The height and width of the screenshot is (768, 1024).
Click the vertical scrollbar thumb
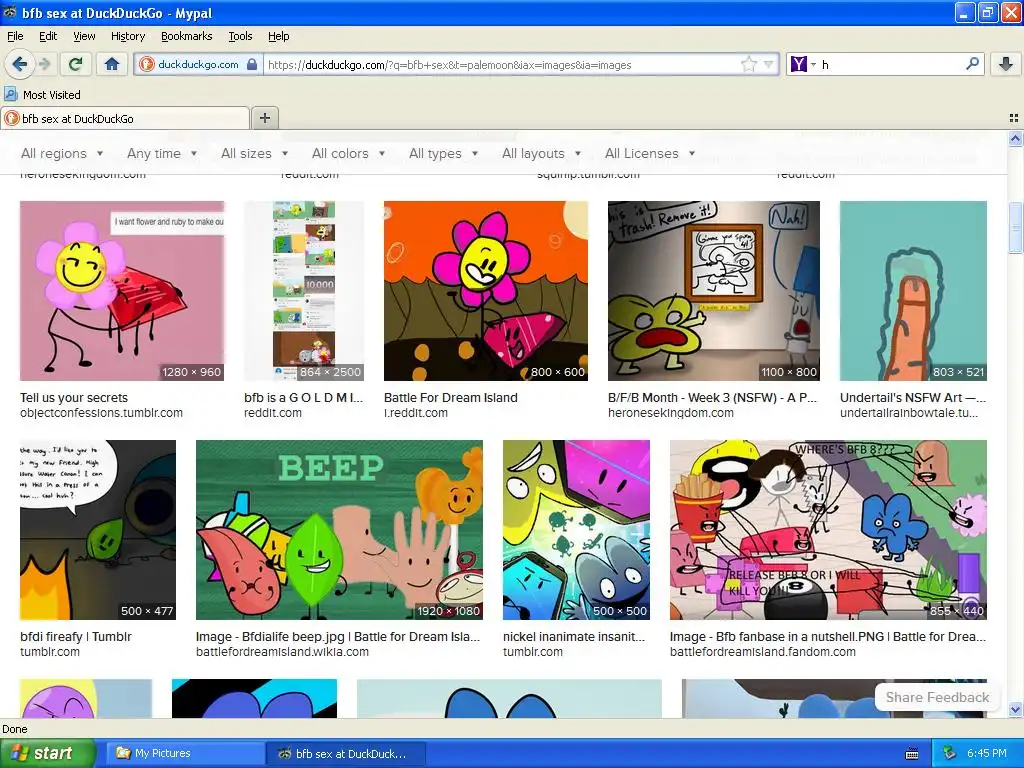click(1015, 227)
